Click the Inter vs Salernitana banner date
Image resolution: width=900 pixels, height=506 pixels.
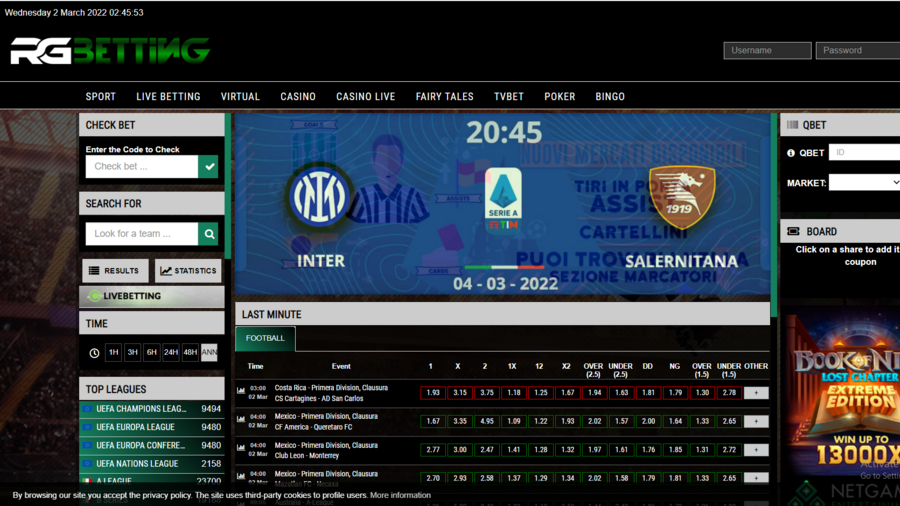505,284
